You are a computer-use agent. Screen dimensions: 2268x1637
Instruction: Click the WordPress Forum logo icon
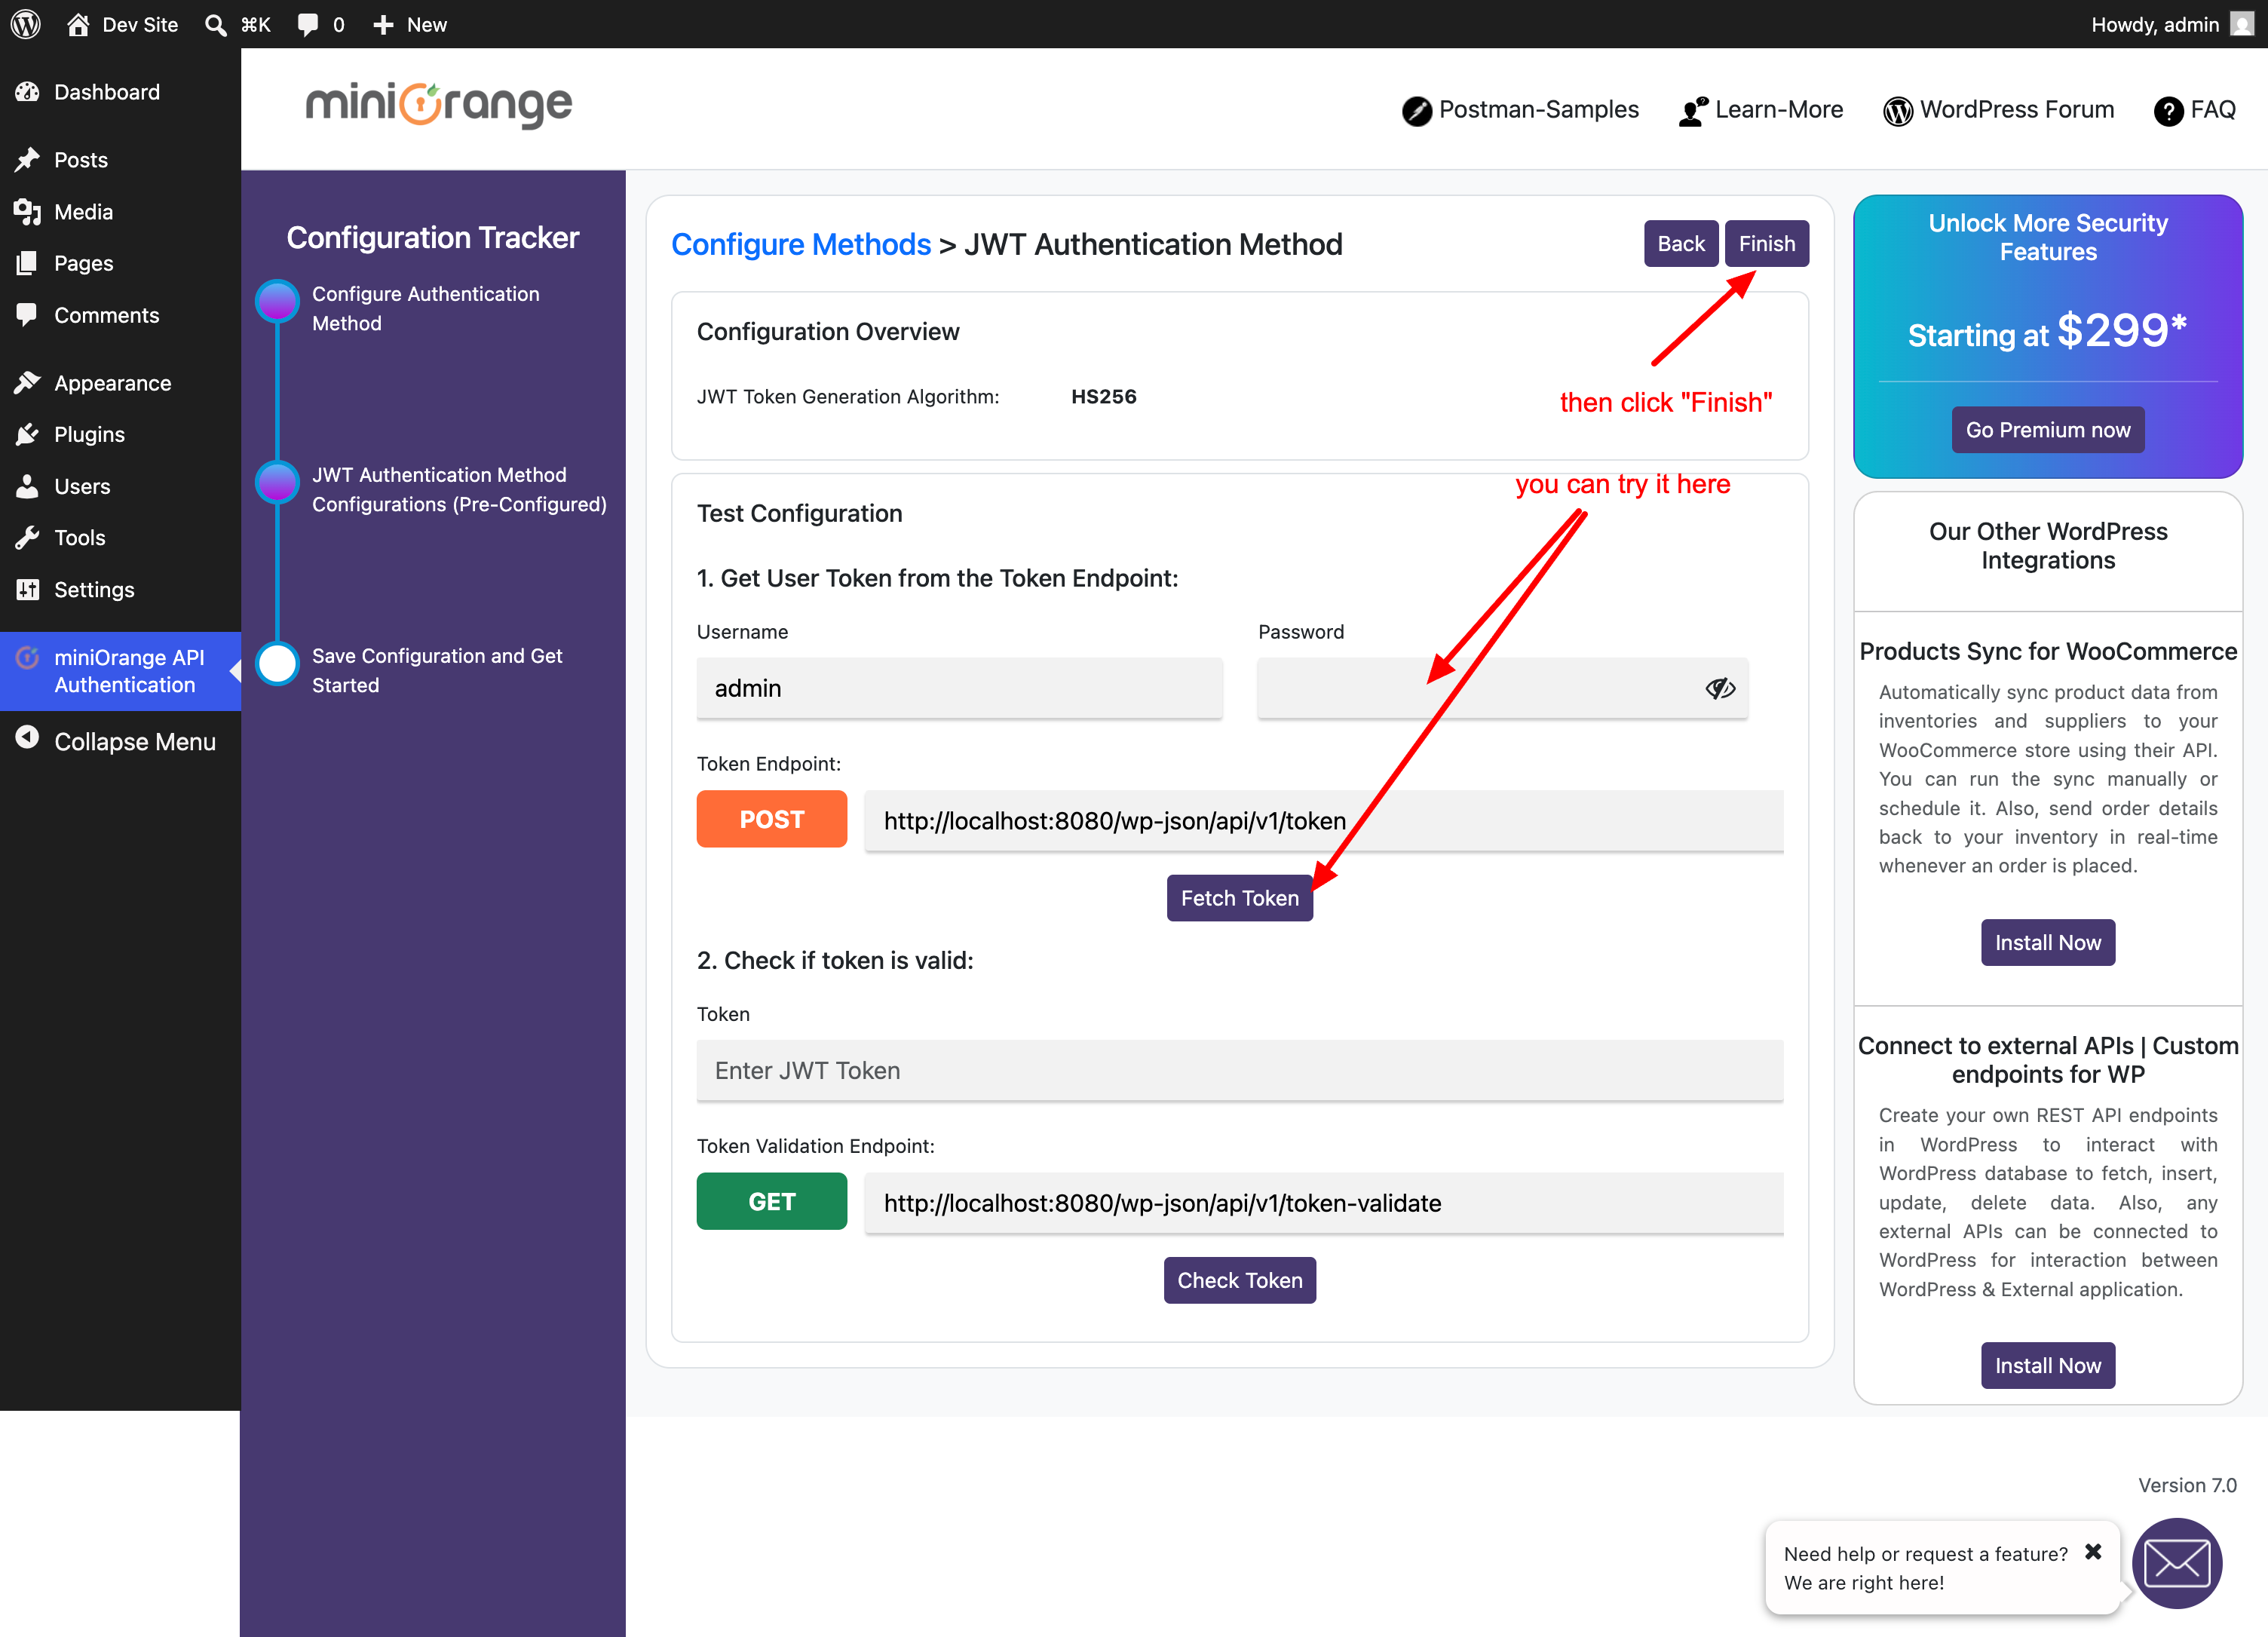pos(1897,111)
